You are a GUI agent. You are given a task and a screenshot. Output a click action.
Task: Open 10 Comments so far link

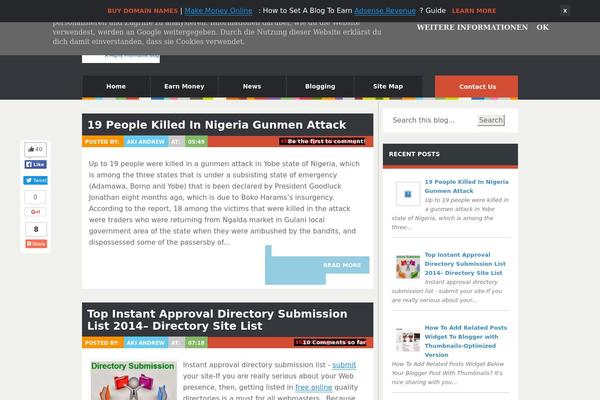click(x=334, y=342)
